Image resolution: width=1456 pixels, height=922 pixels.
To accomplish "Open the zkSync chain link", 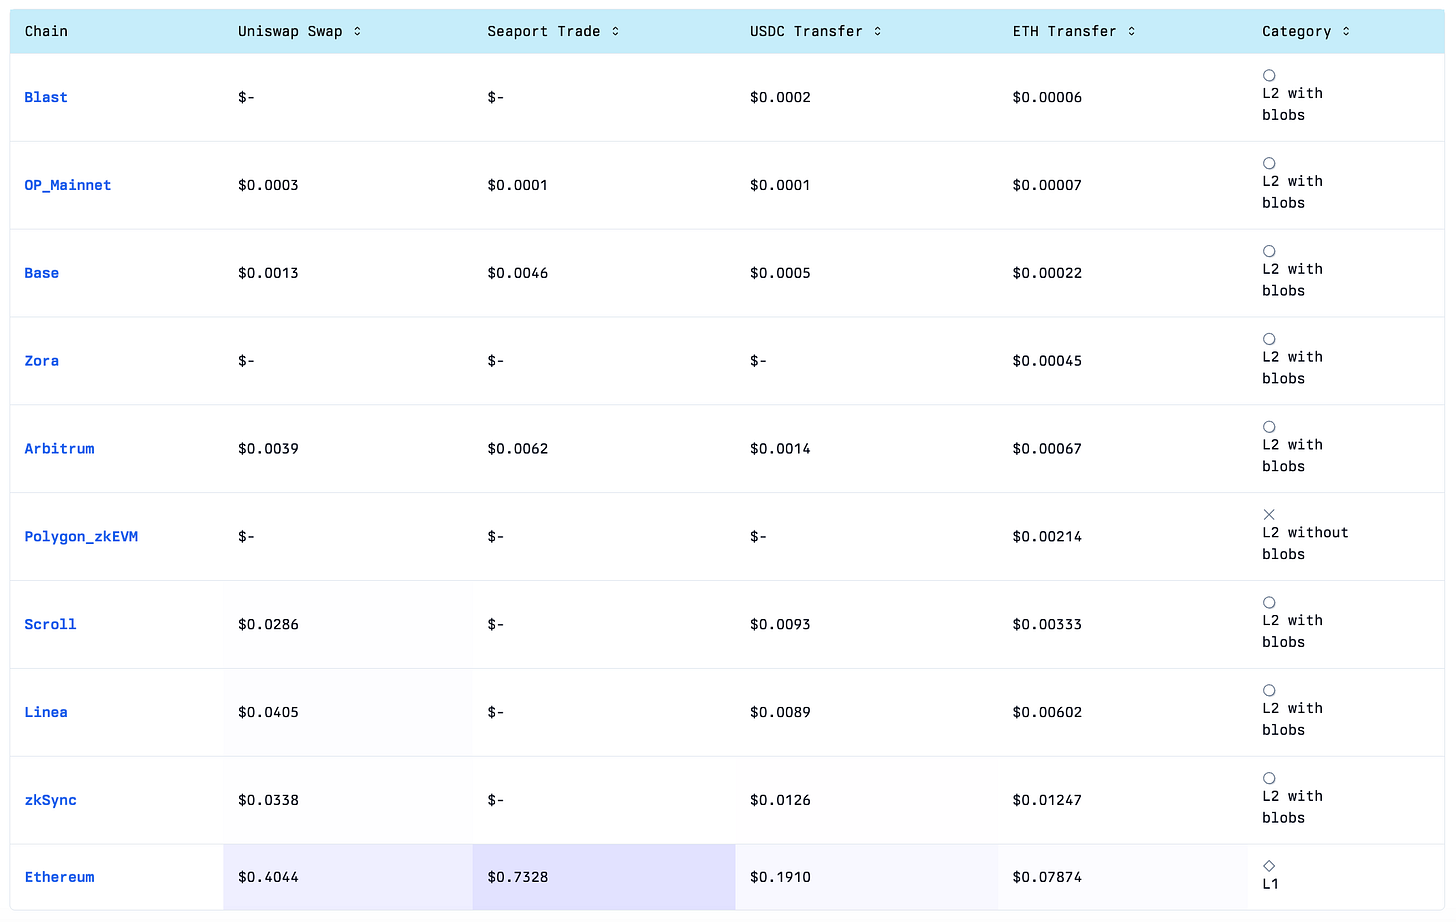I will pyautogui.click(x=50, y=801).
